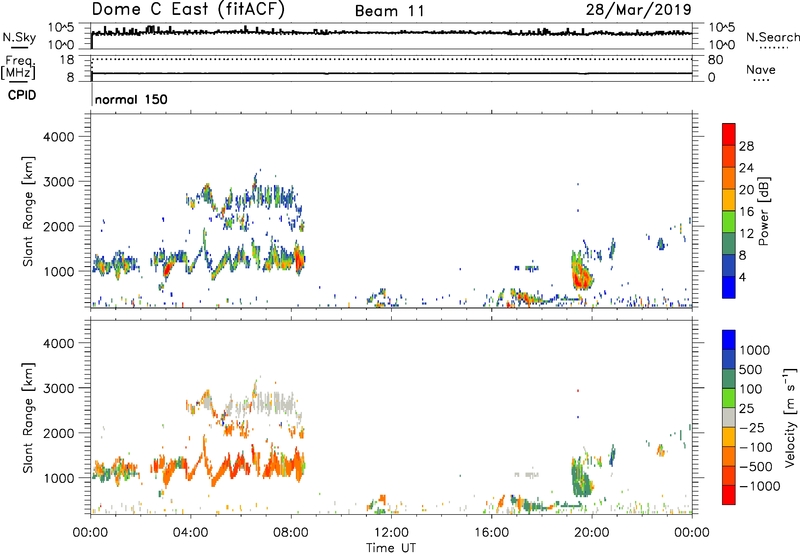Click the '80' Nave axis value
The image size is (800, 554).
(715, 60)
